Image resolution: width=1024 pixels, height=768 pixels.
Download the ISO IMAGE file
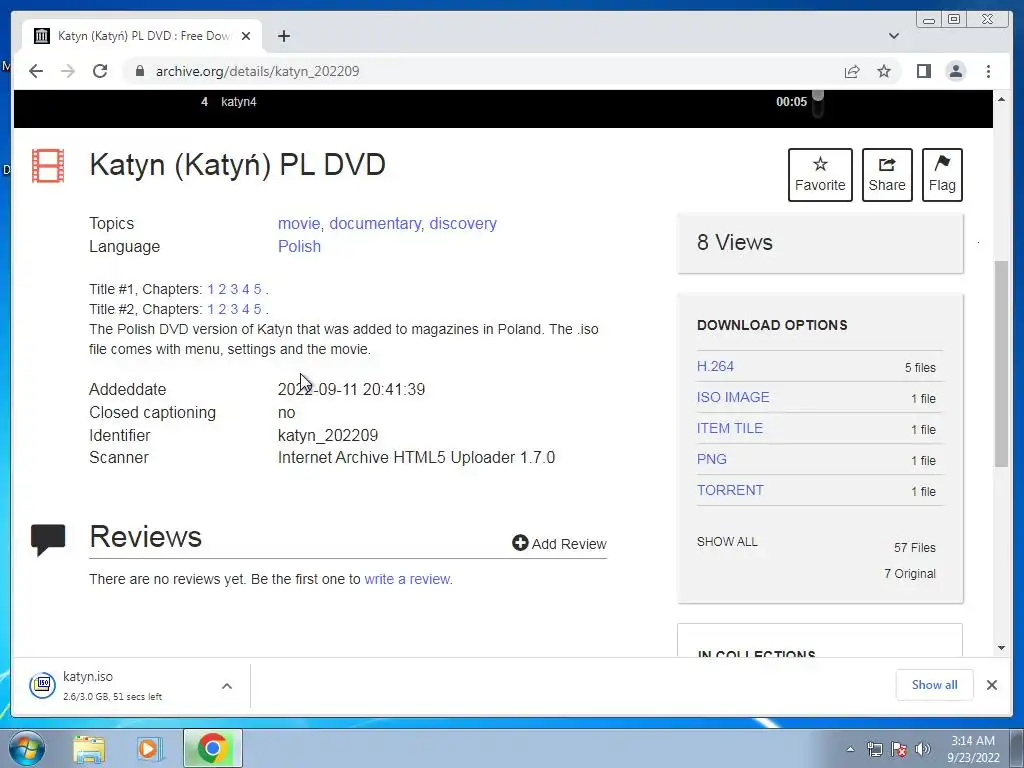click(x=733, y=397)
